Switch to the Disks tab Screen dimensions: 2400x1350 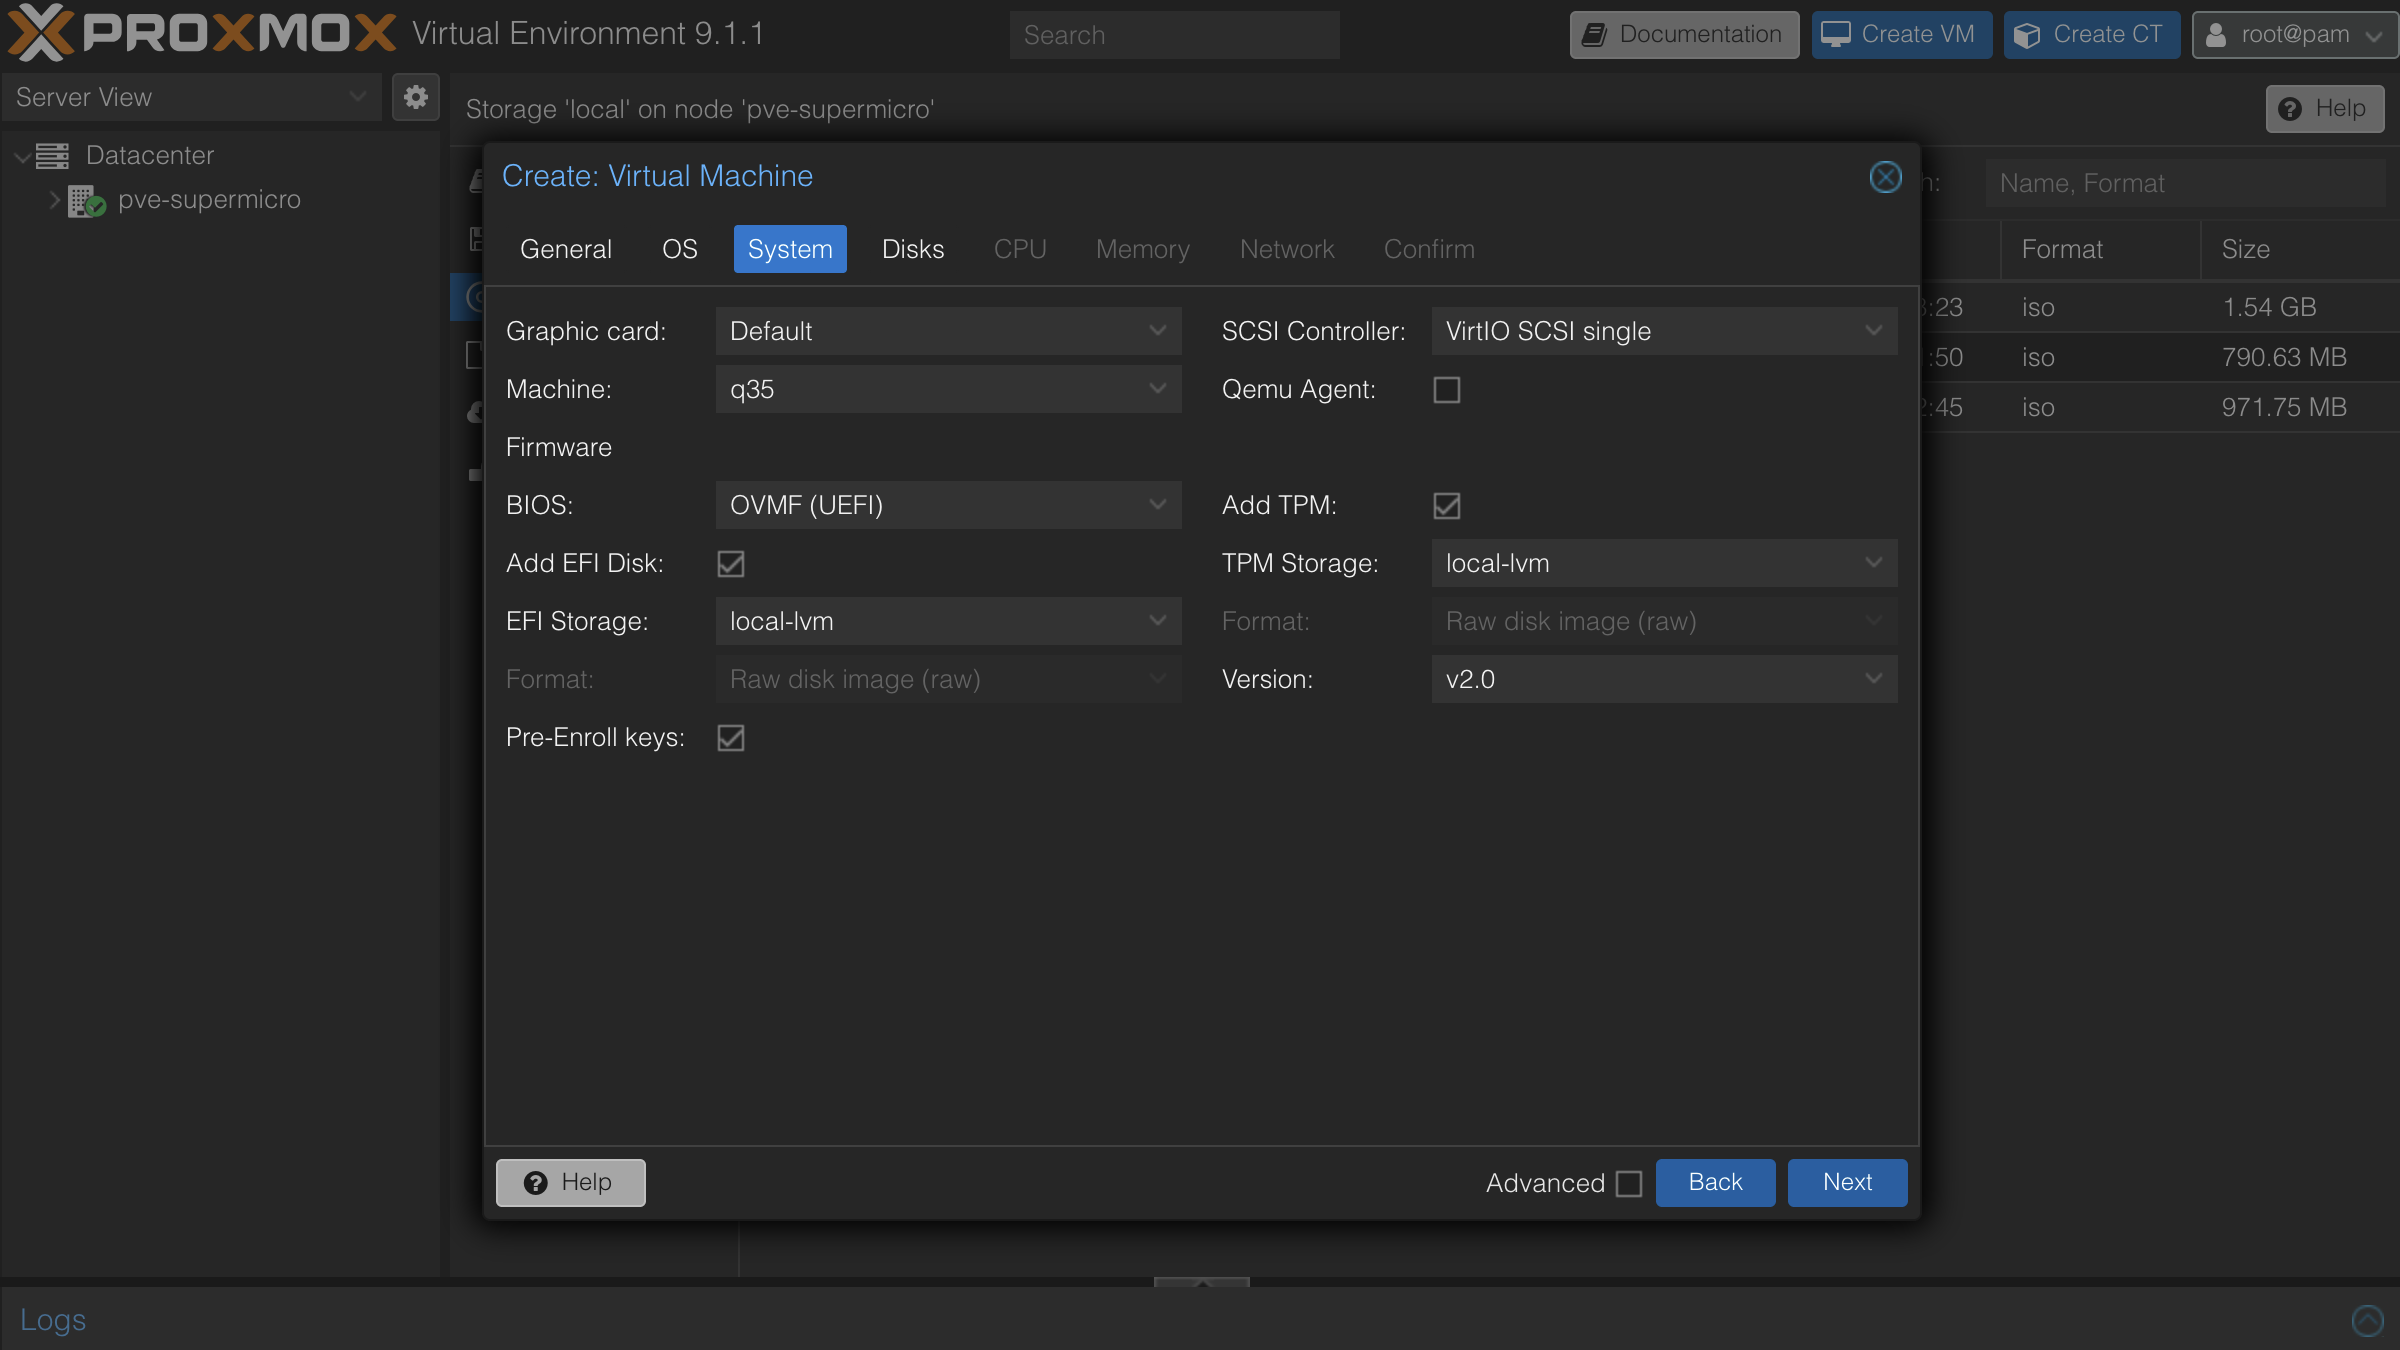[x=912, y=249]
